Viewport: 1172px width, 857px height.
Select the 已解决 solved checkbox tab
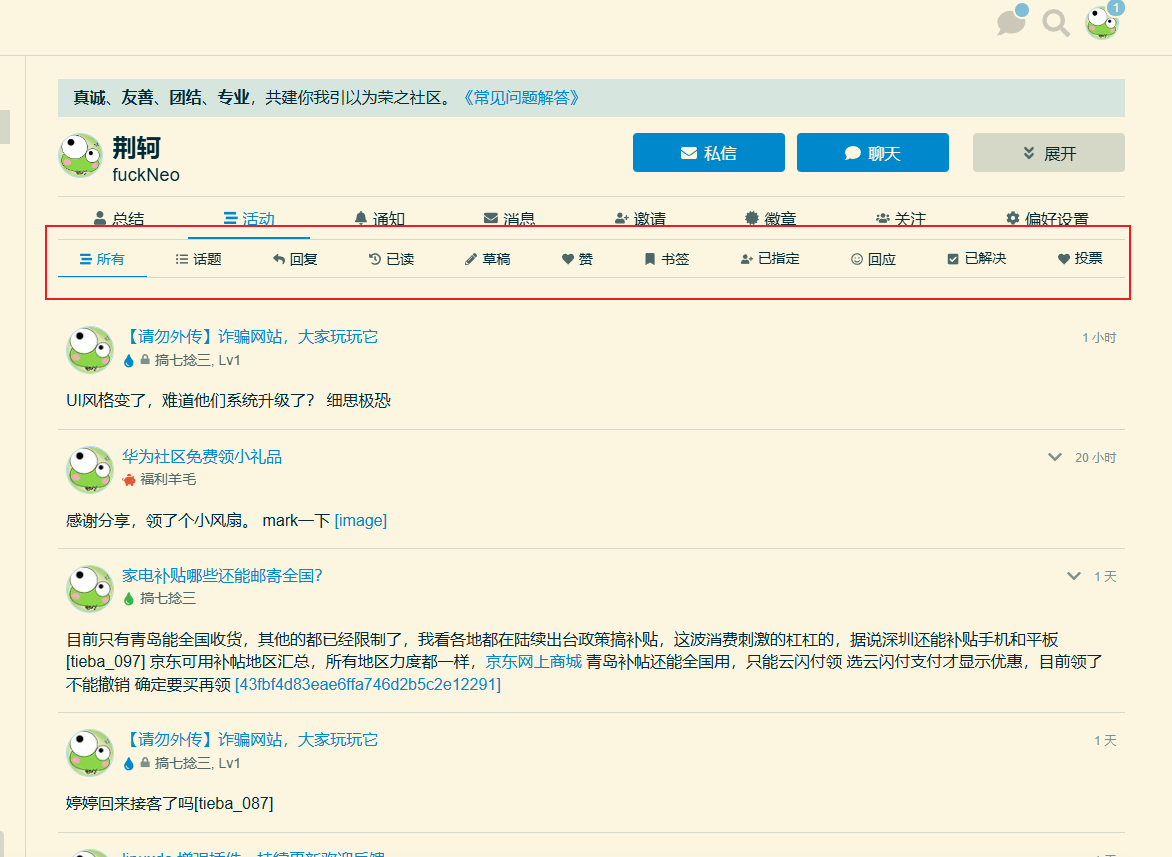(x=976, y=259)
